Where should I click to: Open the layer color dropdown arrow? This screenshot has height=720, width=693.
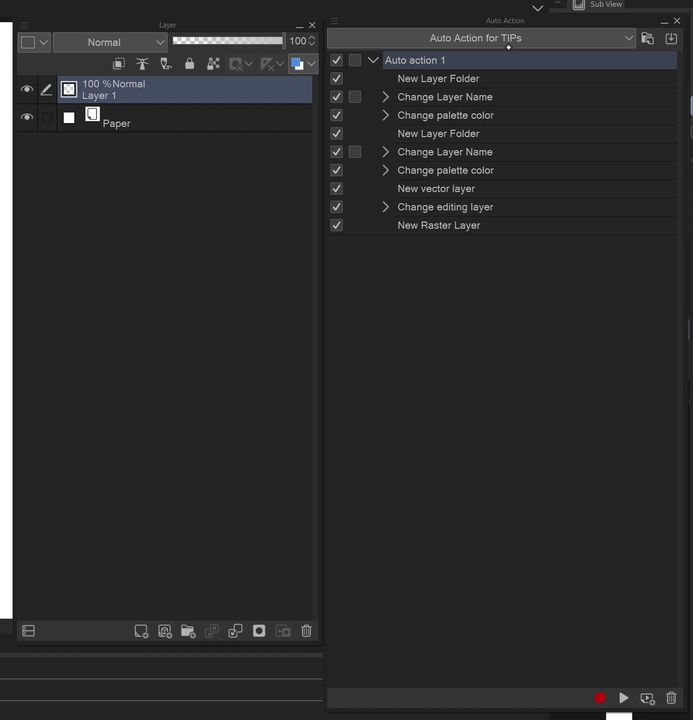[312, 64]
